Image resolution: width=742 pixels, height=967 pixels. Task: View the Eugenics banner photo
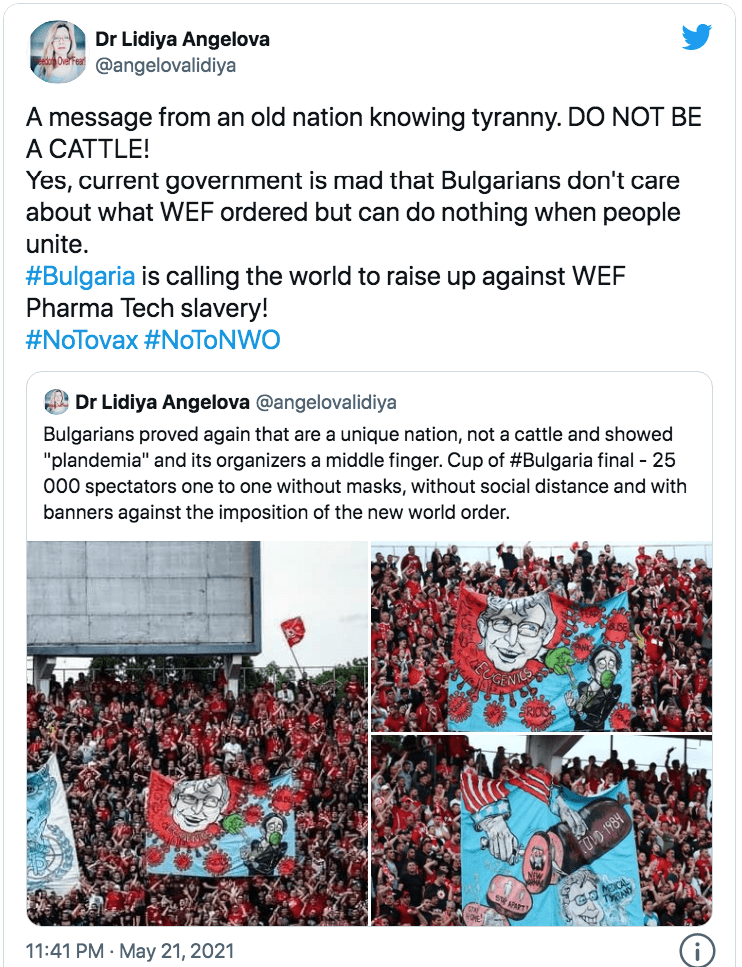click(542, 636)
